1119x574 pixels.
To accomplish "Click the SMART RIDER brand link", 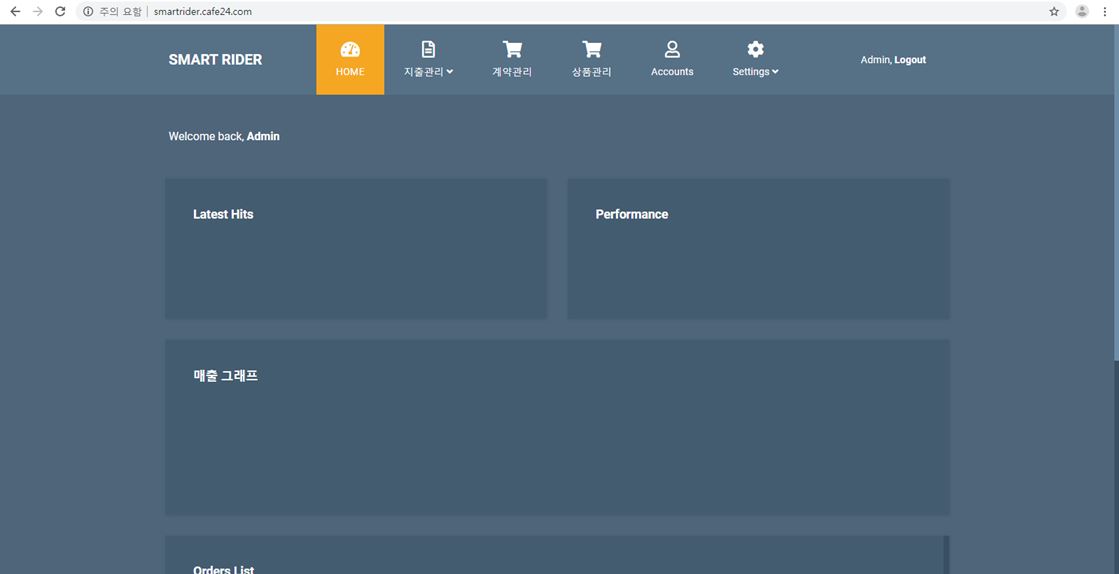I will (216, 60).
